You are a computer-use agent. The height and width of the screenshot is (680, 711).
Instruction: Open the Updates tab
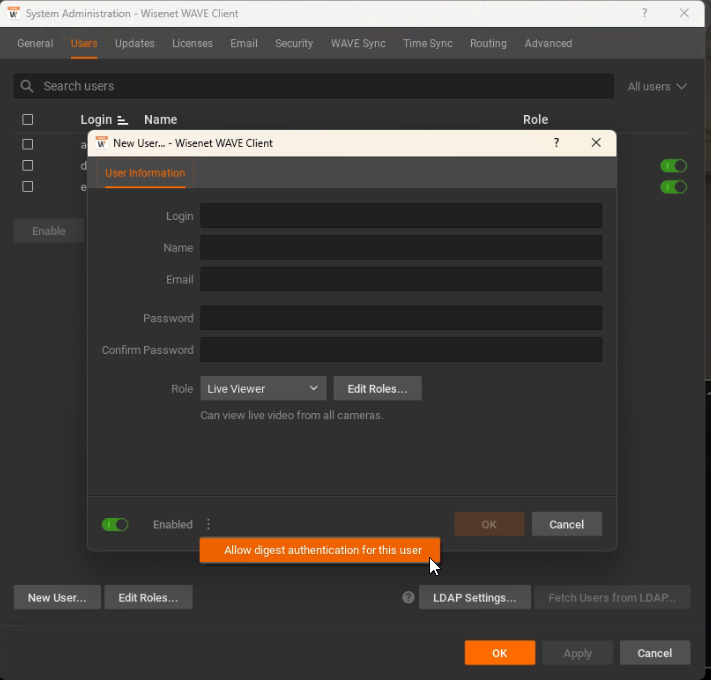coord(135,44)
